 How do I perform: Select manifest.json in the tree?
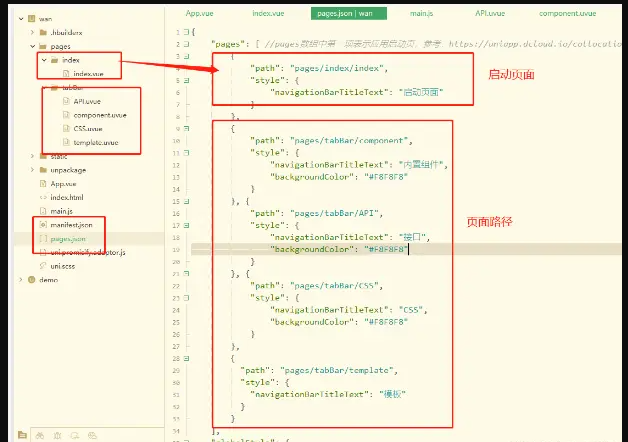pos(71,225)
